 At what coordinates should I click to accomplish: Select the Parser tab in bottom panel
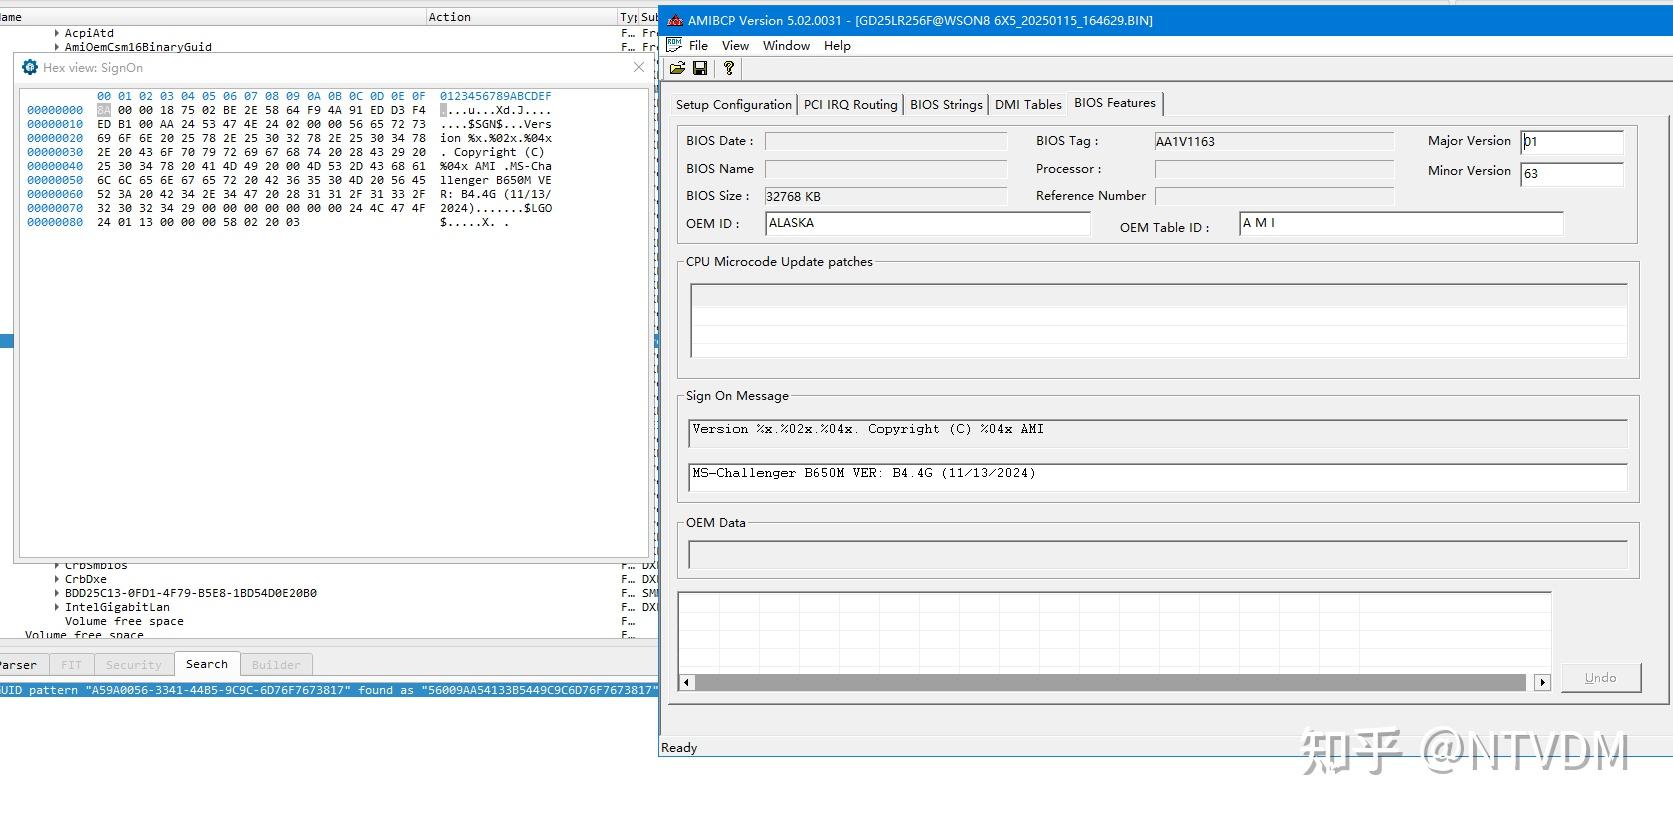tap(18, 664)
